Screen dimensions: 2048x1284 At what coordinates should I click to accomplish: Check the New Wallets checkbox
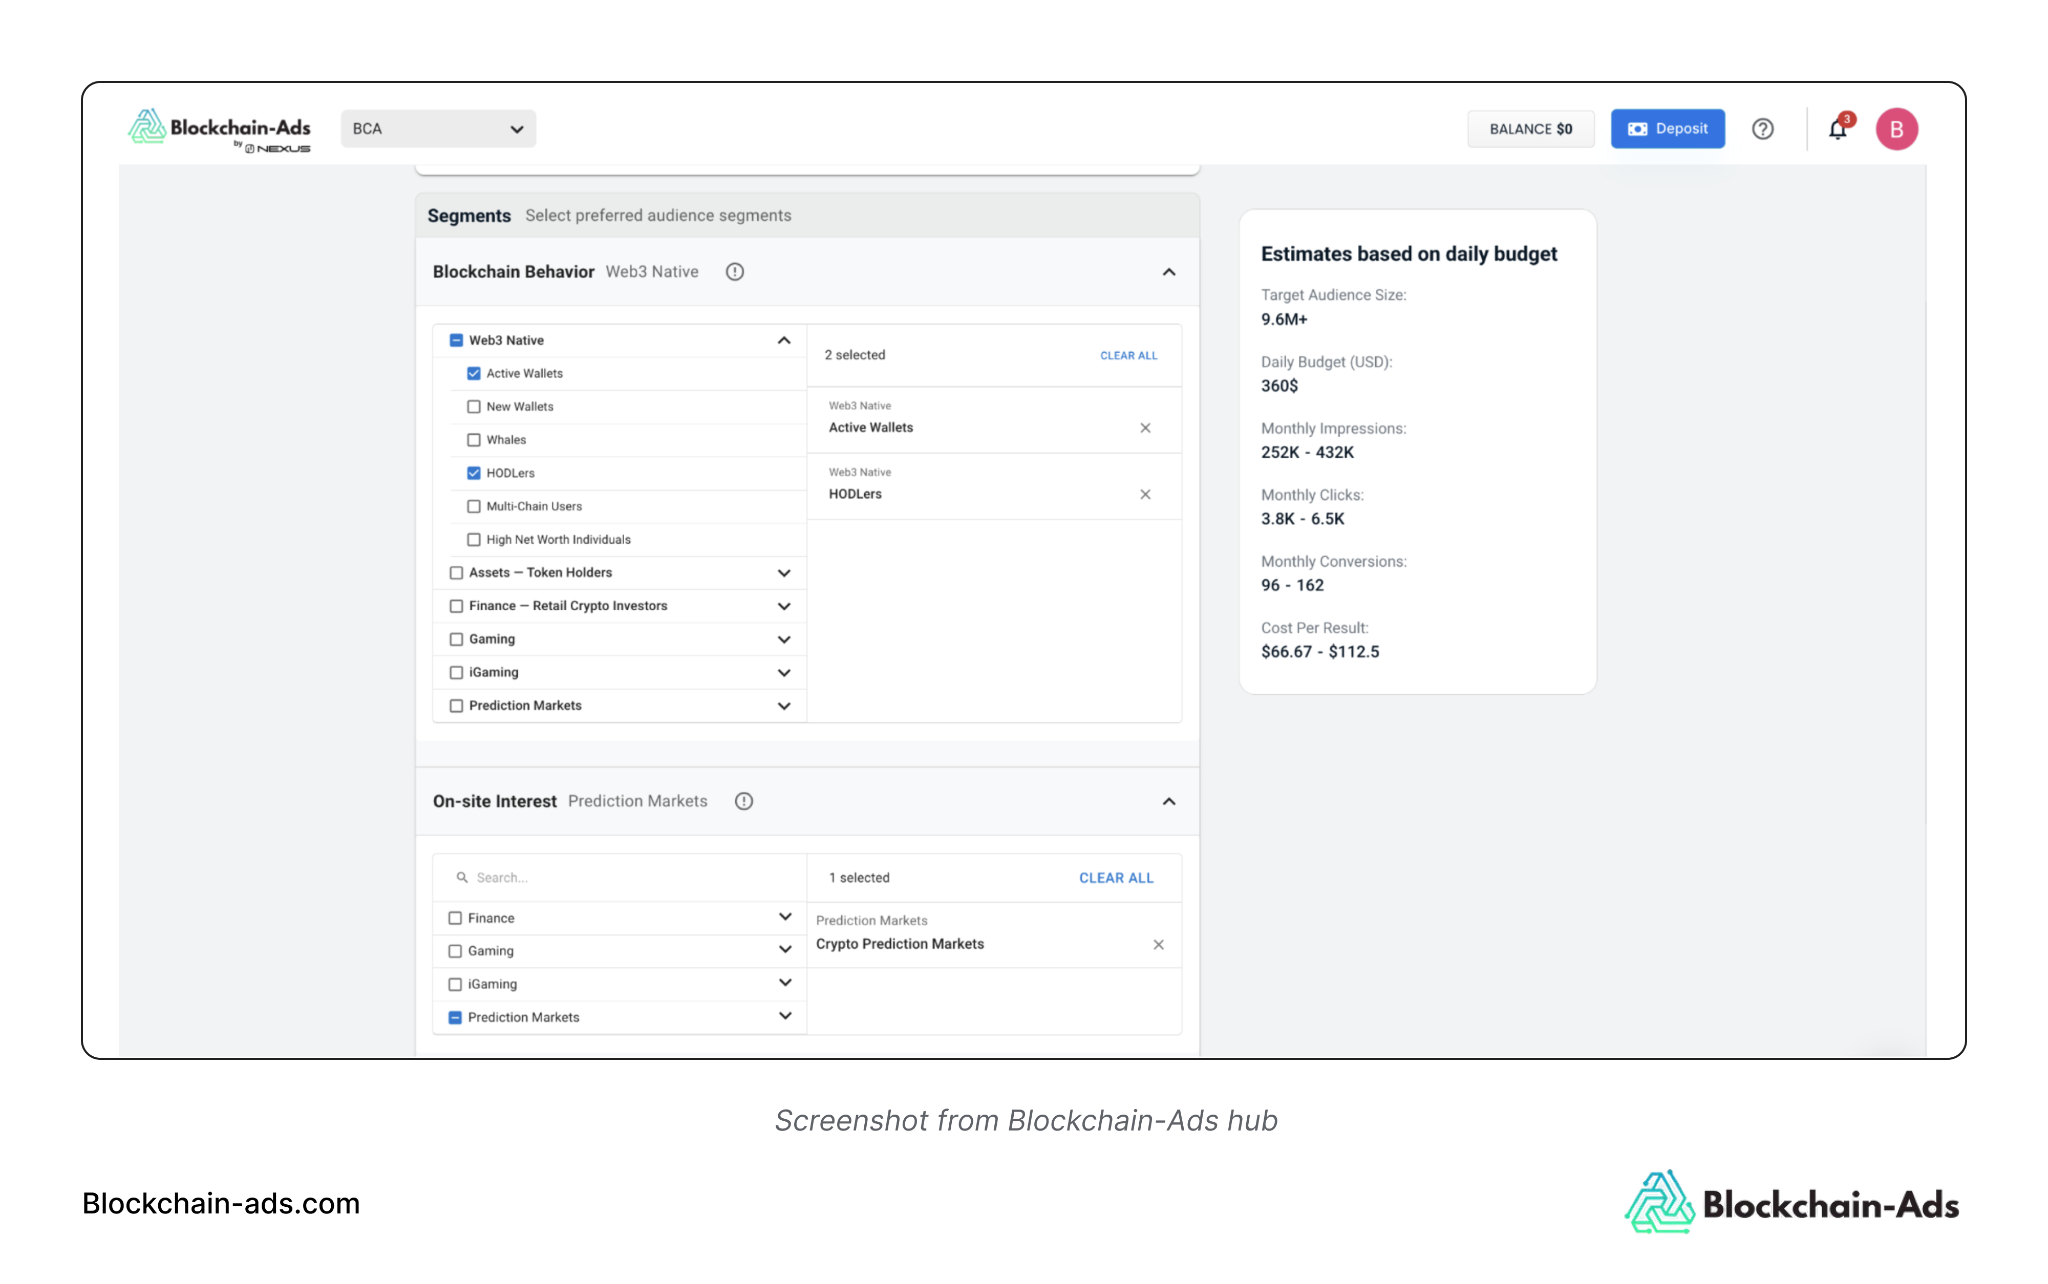(474, 406)
